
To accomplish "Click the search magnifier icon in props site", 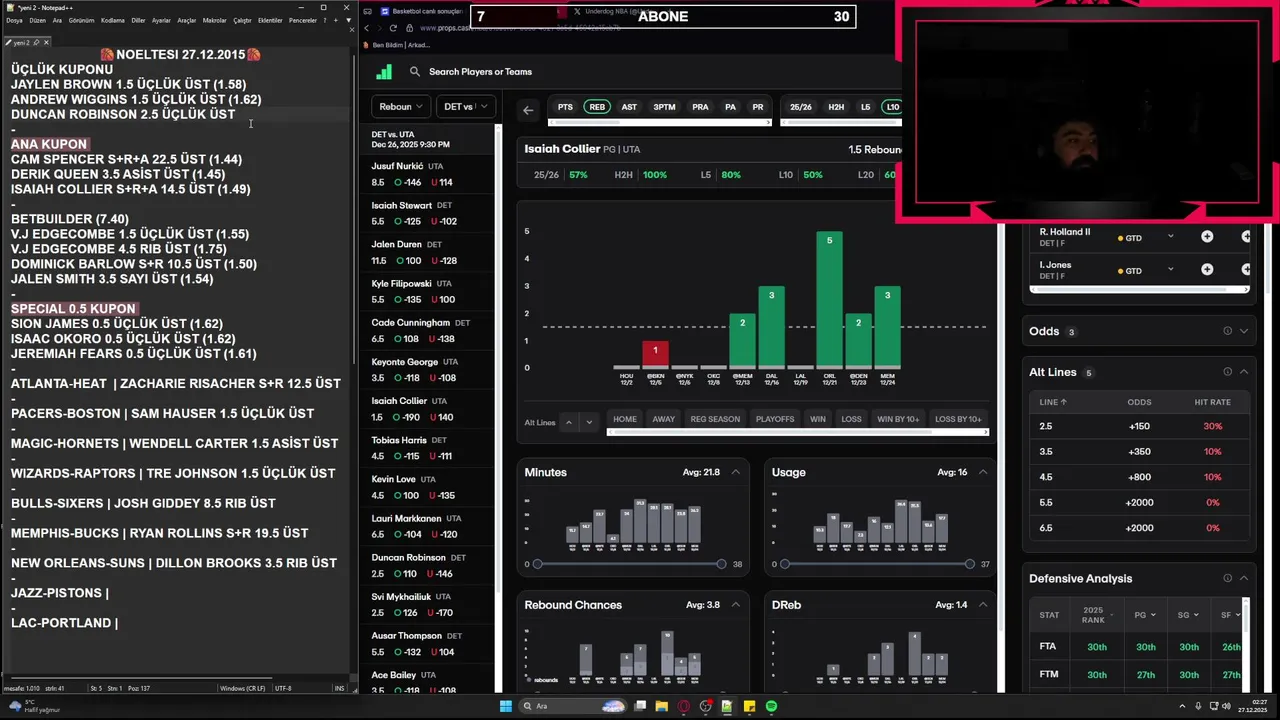I will [x=415, y=72].
